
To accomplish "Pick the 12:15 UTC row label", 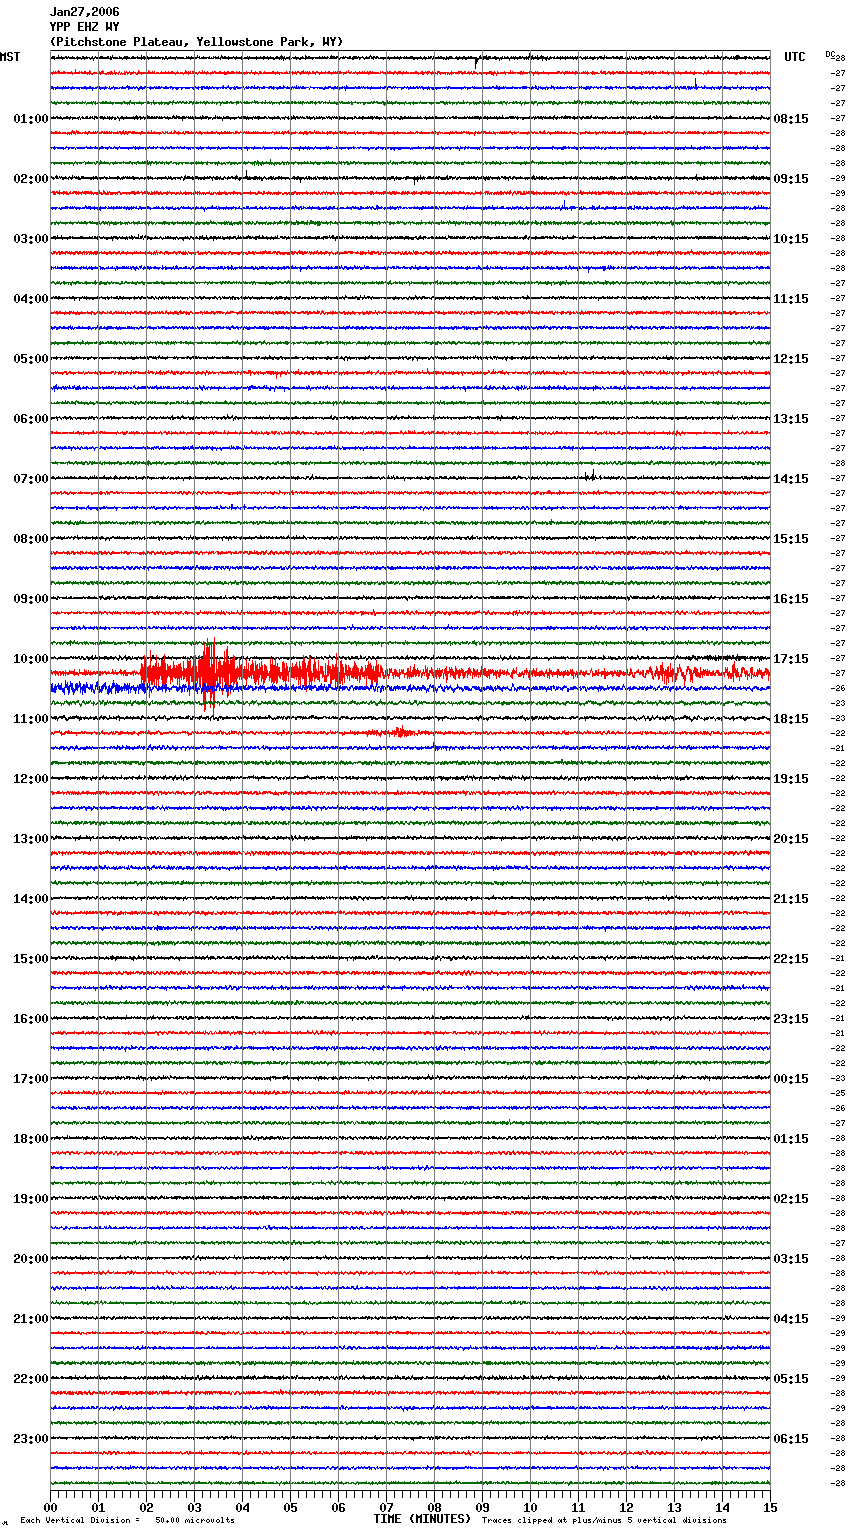I will tap(791, 359).
